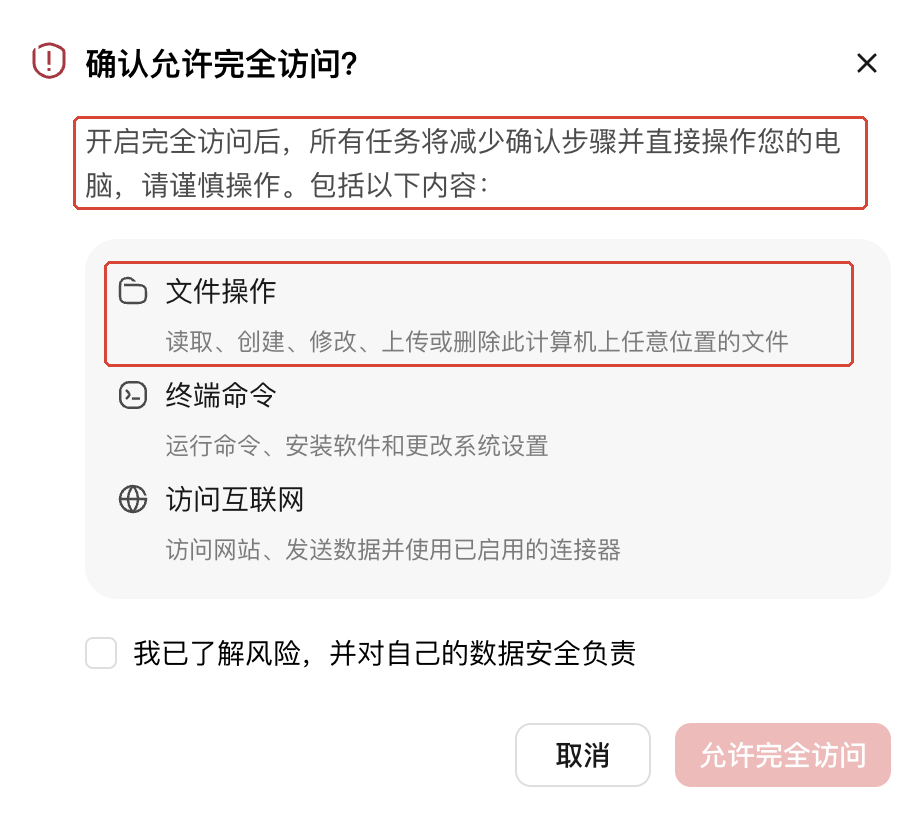Click the 开启完全访问后 warning sentence
918x818 pixels.
pos(463,142)
